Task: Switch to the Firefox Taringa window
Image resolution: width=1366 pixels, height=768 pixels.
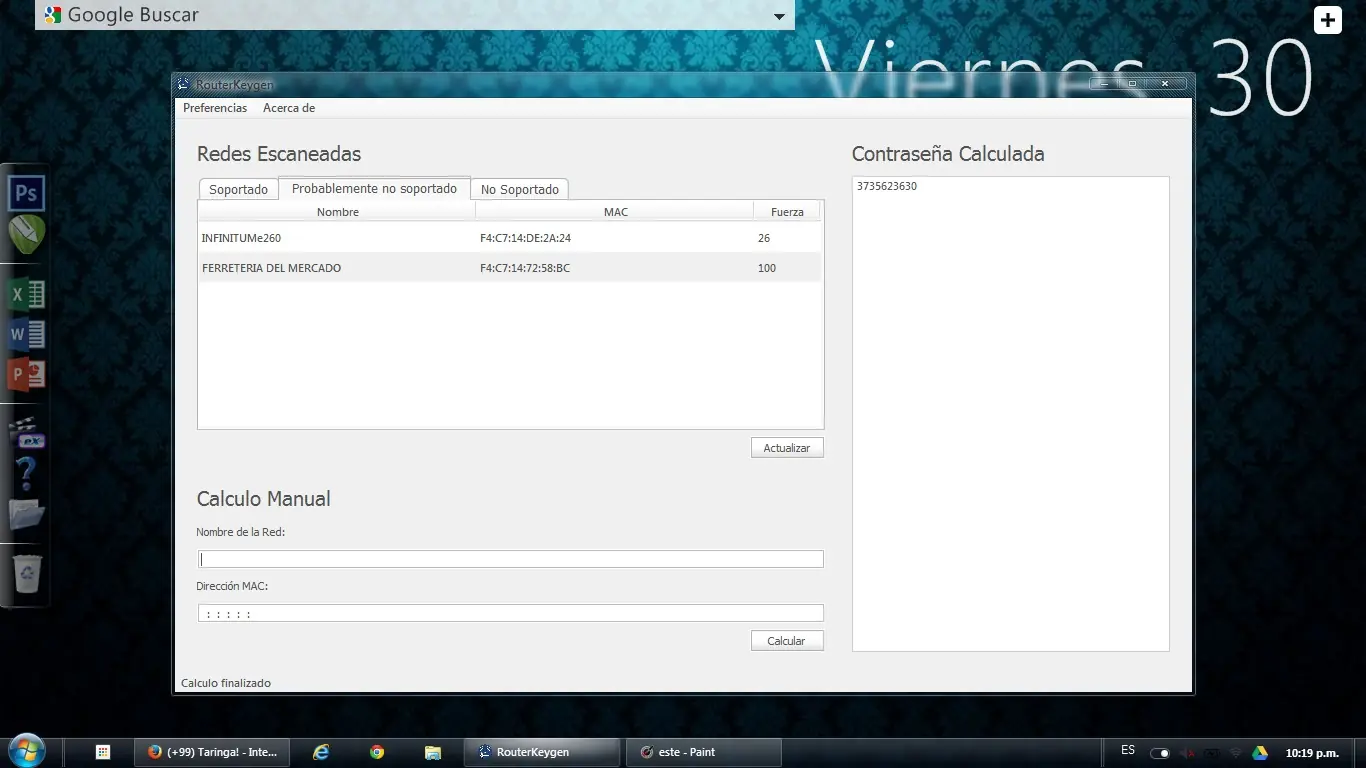Action: [210, 751]
